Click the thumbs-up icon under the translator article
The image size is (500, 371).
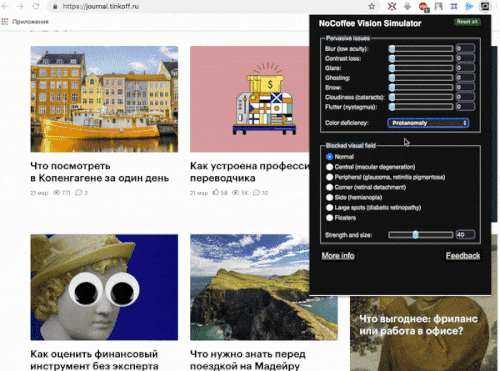click(x=216, y=192)
